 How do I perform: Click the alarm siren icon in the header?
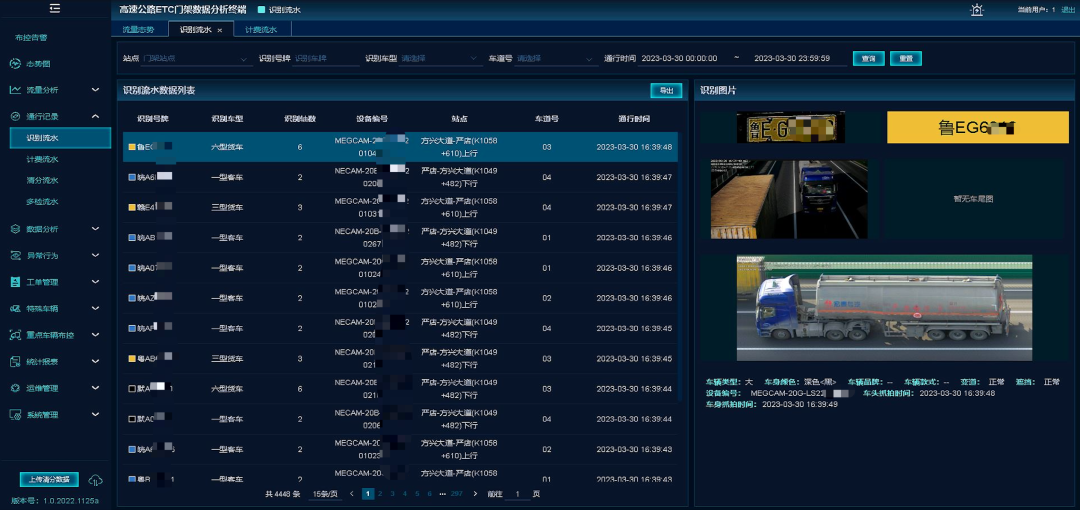[976, 10]
